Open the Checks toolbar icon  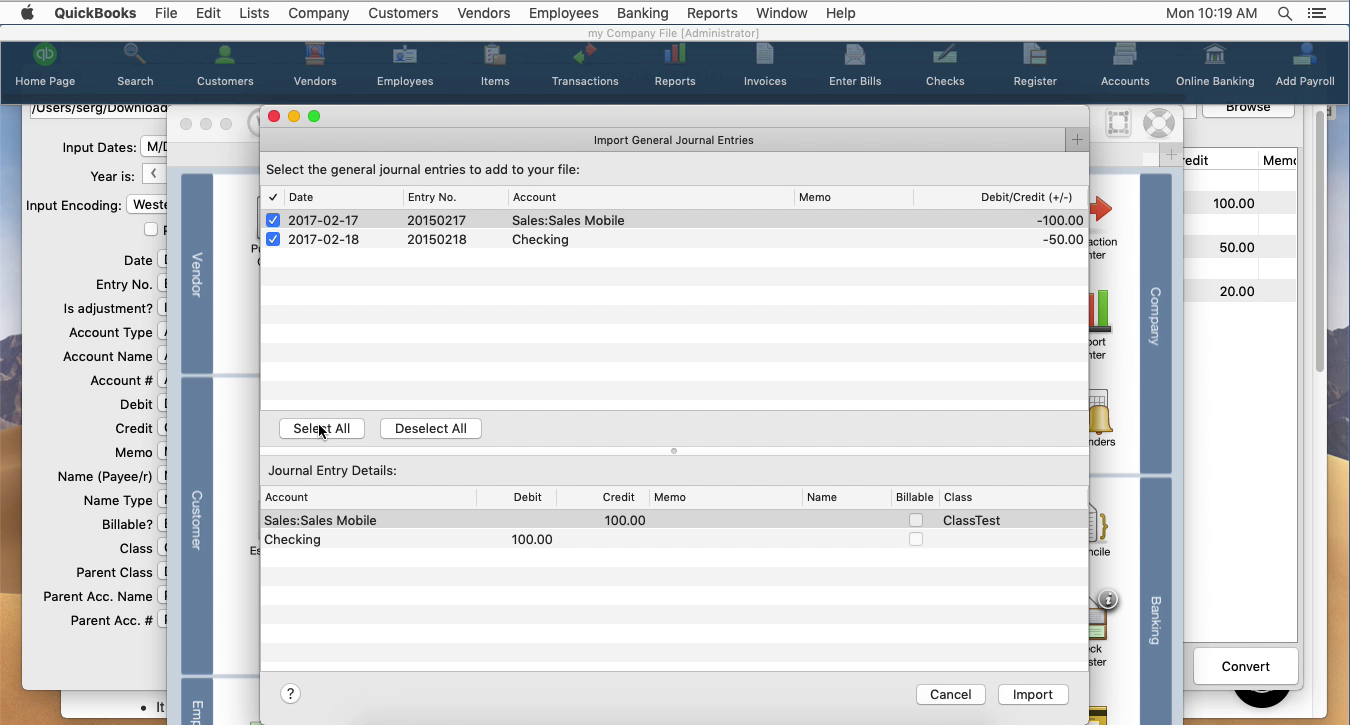945,66
